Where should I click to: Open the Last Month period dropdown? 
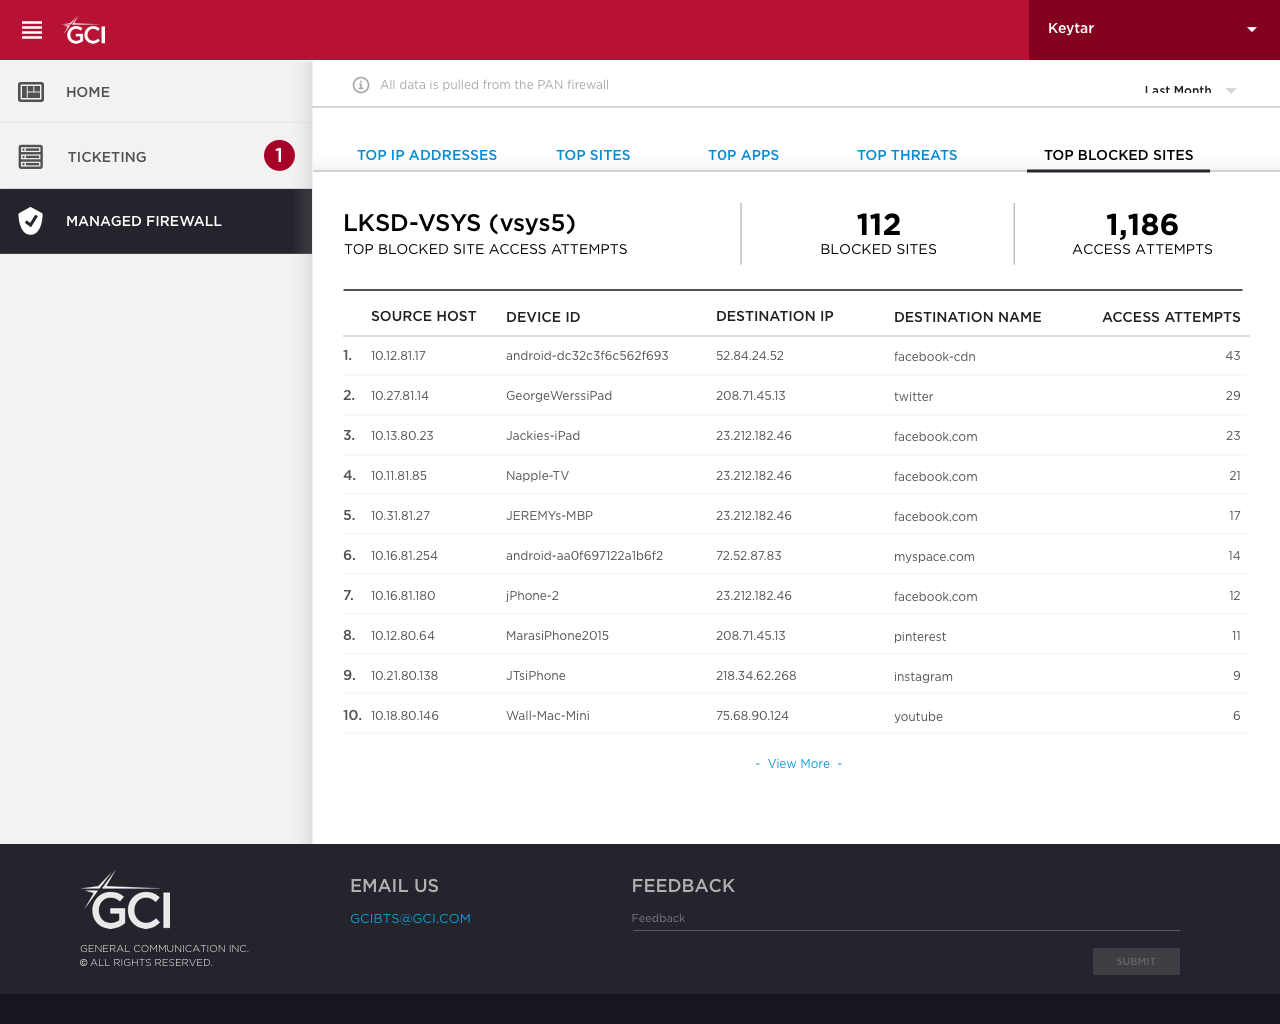1190,90
